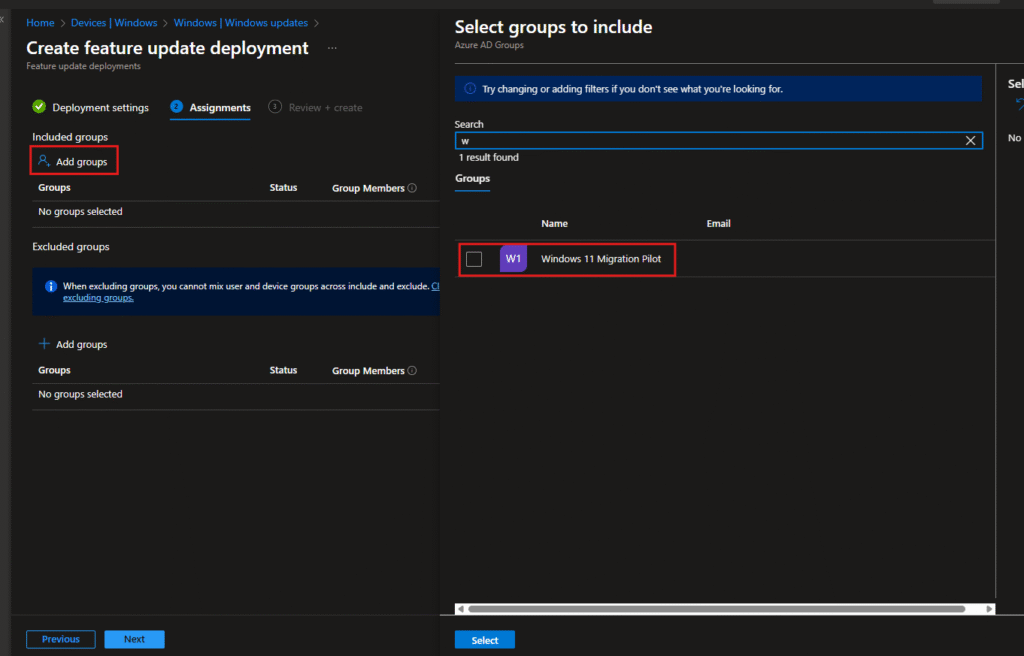Check the Windows 11 Migration Pilot checkbox
The image size is (1024, 656).
[x=474, y=259]
